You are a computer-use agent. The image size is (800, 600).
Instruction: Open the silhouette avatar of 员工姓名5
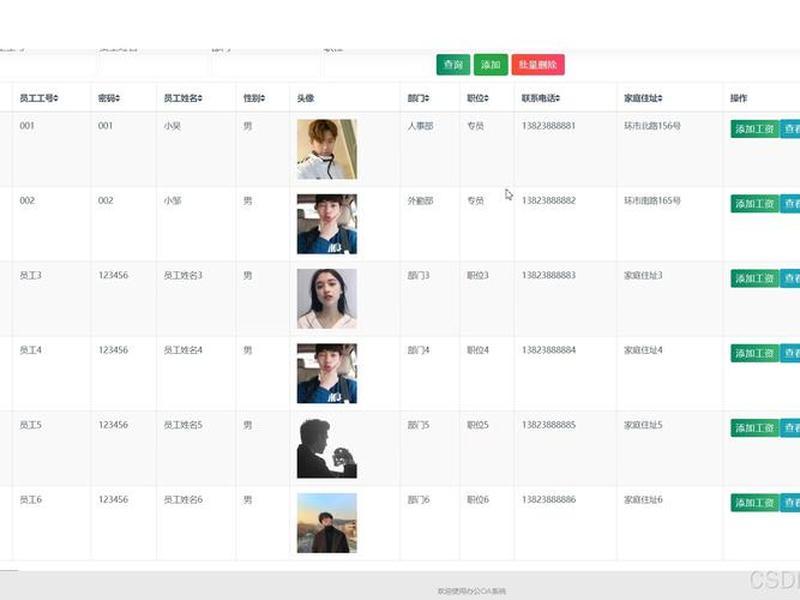point(327,448)
